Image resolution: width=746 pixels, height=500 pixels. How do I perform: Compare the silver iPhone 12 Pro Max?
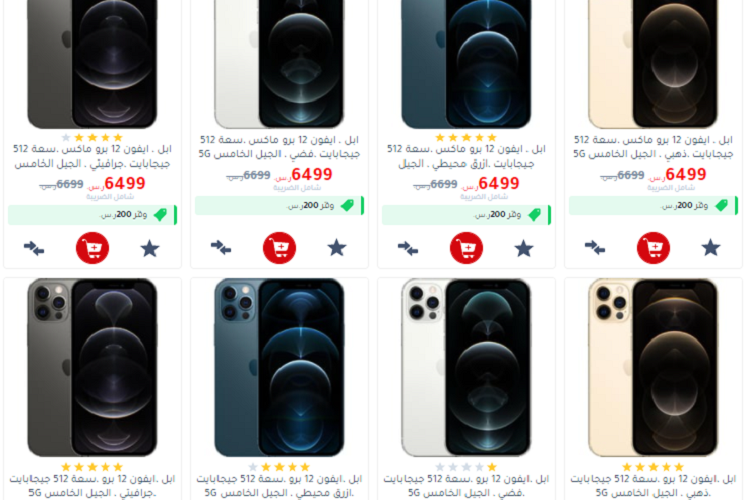tap(221, 248)
